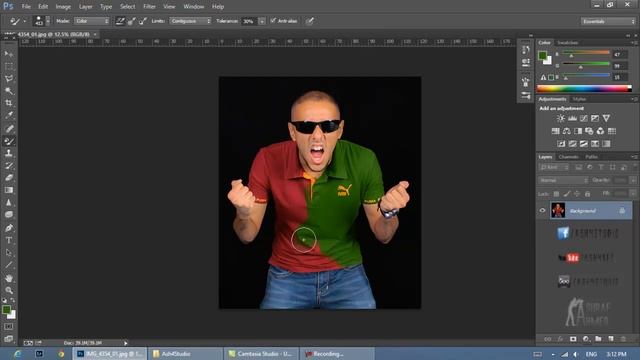The image size is (640, 360).
Task: Select the Path Selection tool
Action: [9, 253]
